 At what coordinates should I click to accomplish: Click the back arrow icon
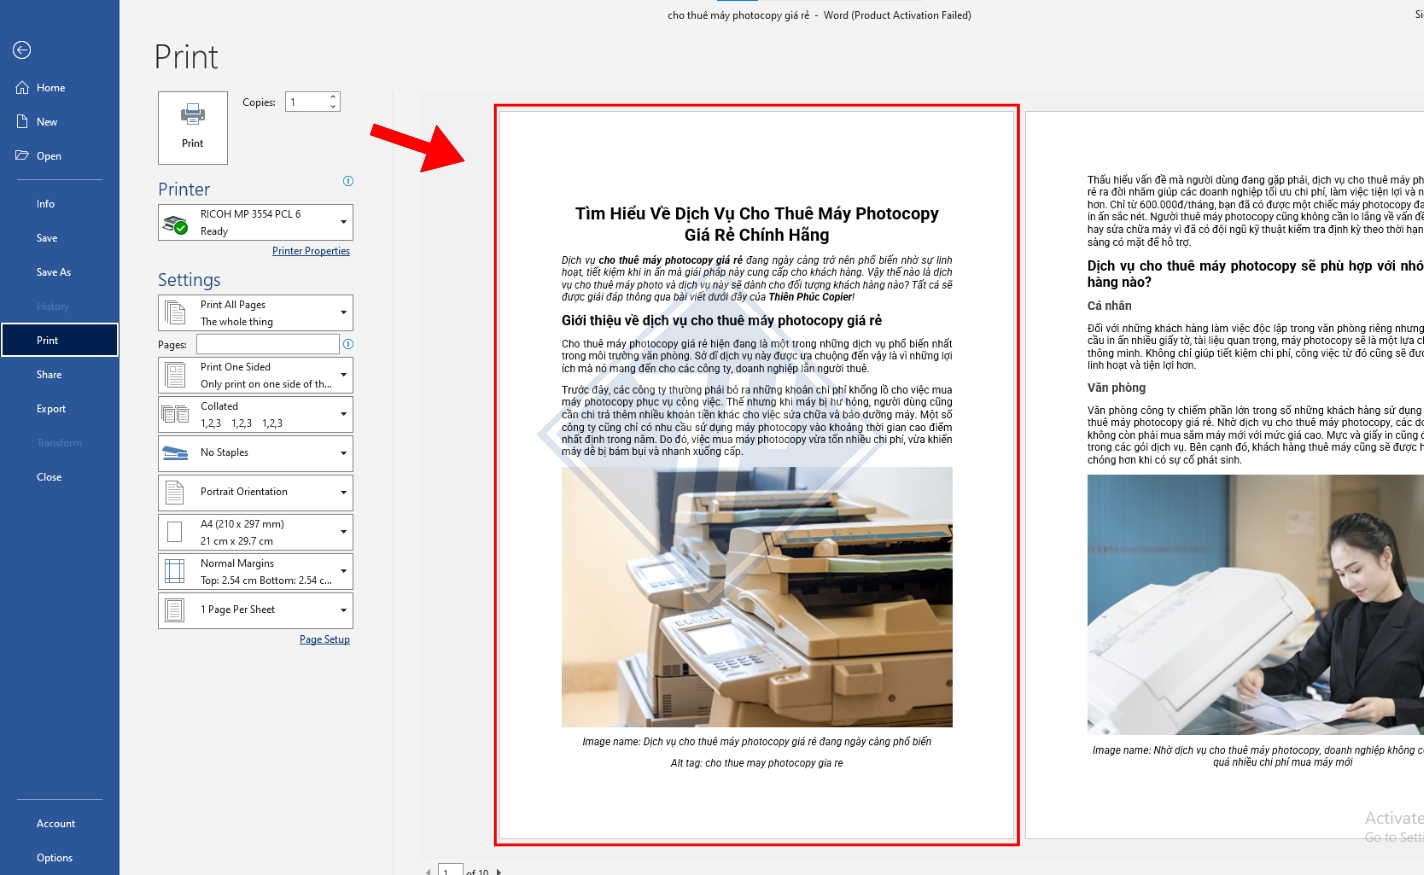[22, 50]
